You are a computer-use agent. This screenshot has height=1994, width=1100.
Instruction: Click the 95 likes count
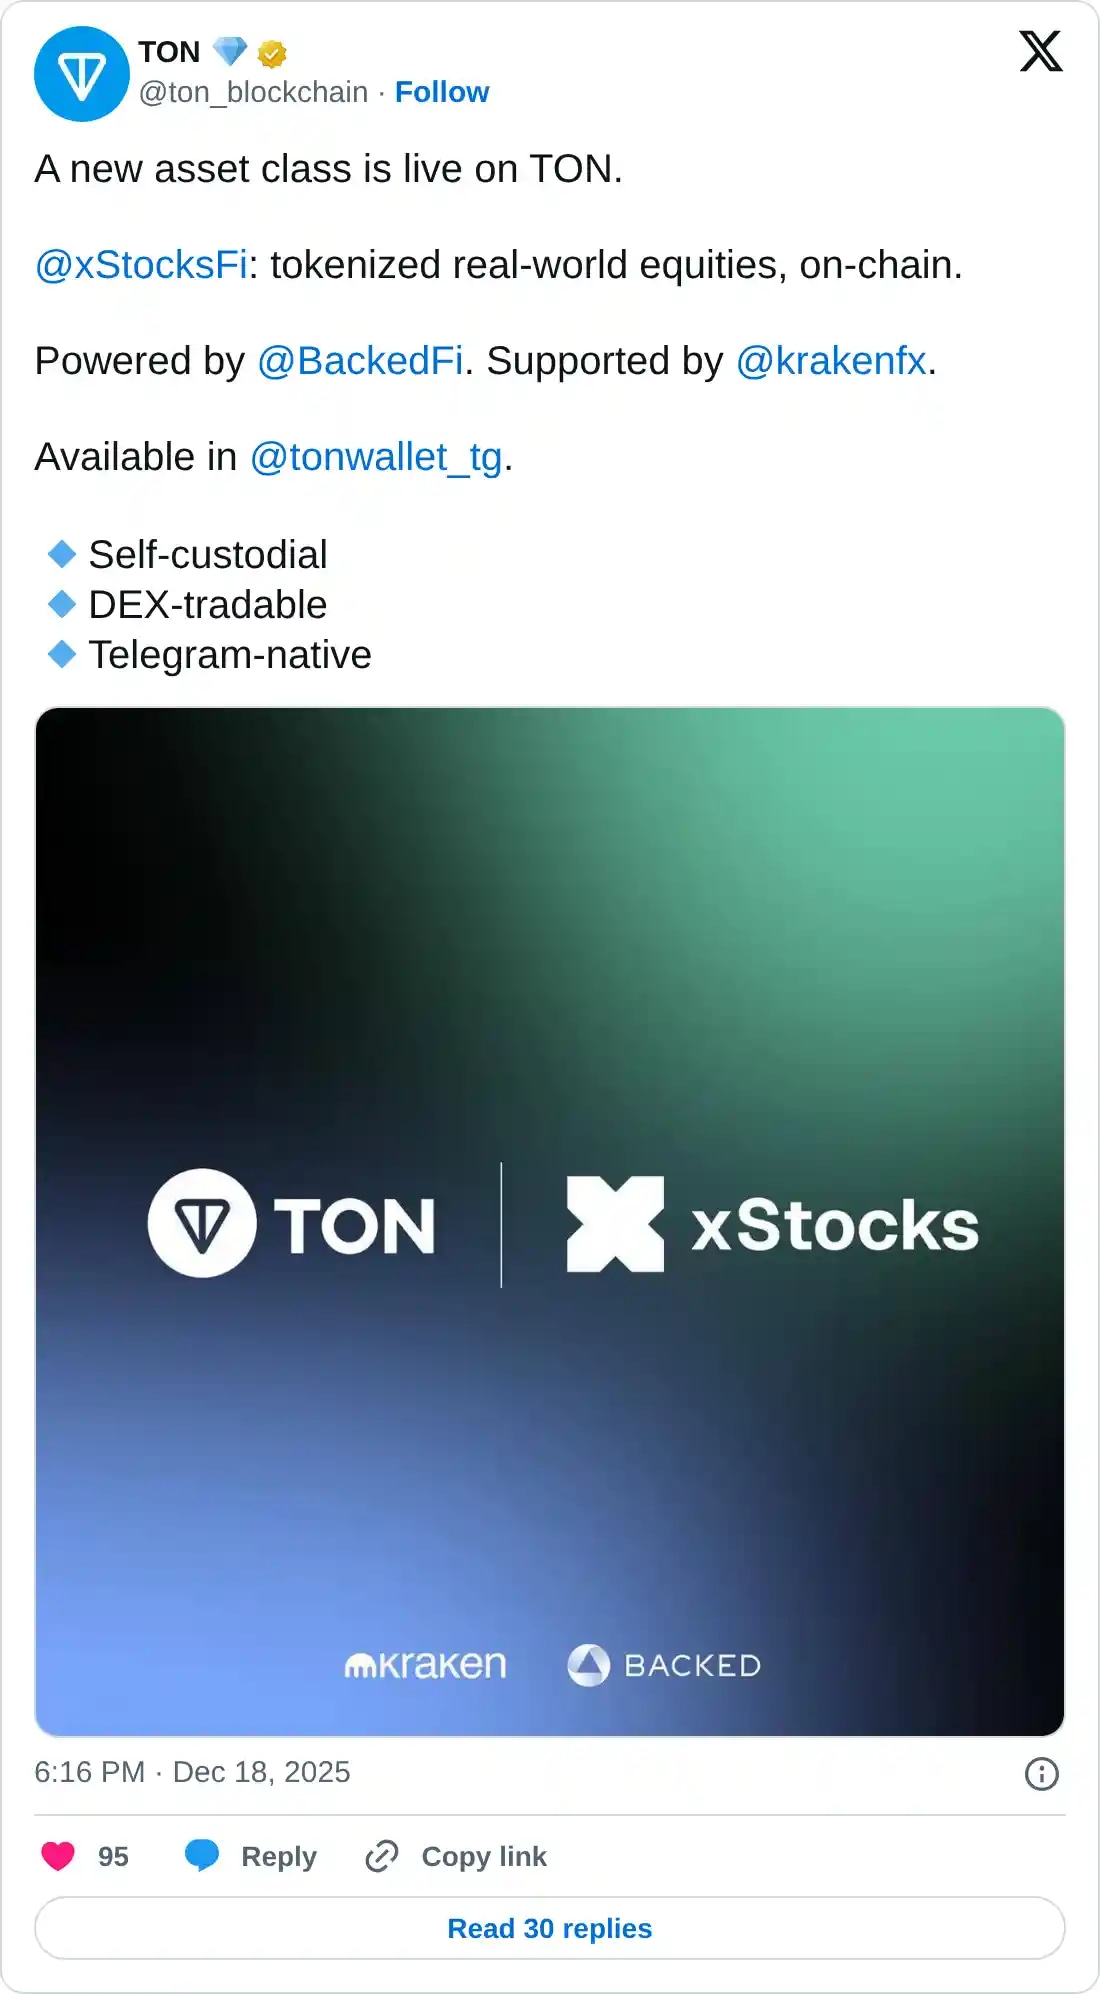pos(114,1856)
